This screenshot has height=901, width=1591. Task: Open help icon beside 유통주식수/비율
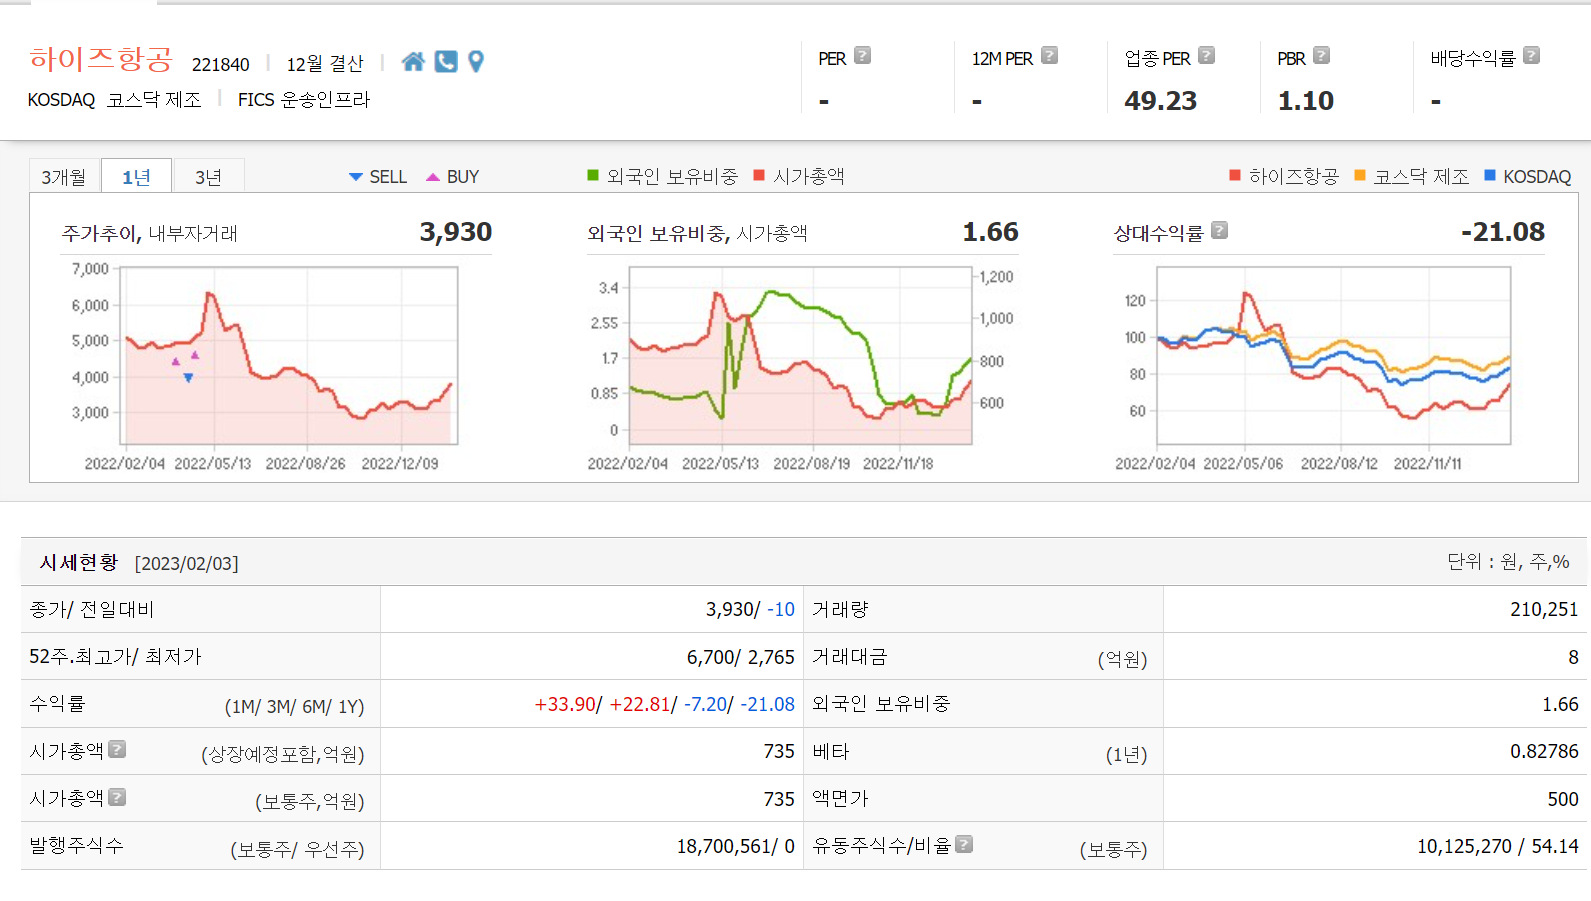coord(964,844)
